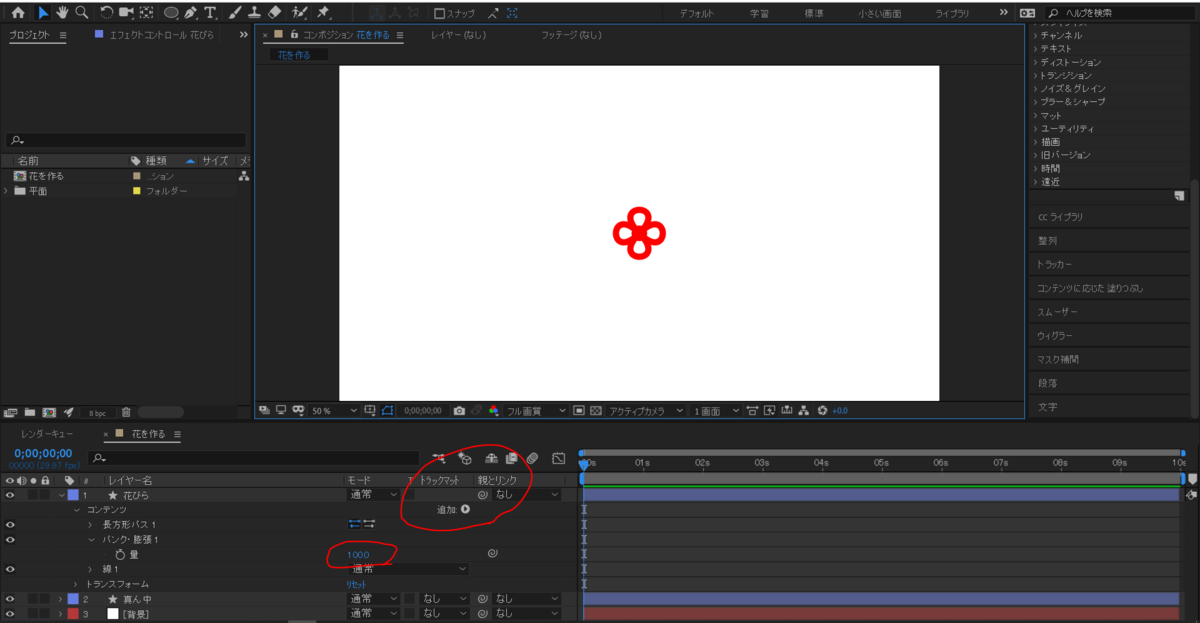Click the new composition icon in Project panel
The width and height of the screenshot is (1200, 623).
(48, 412)
